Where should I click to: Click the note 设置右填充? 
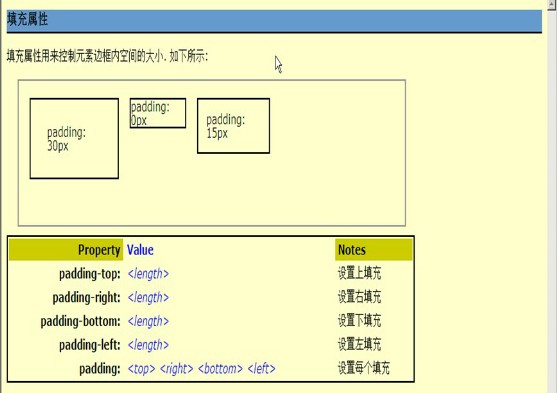pos(359,297)
